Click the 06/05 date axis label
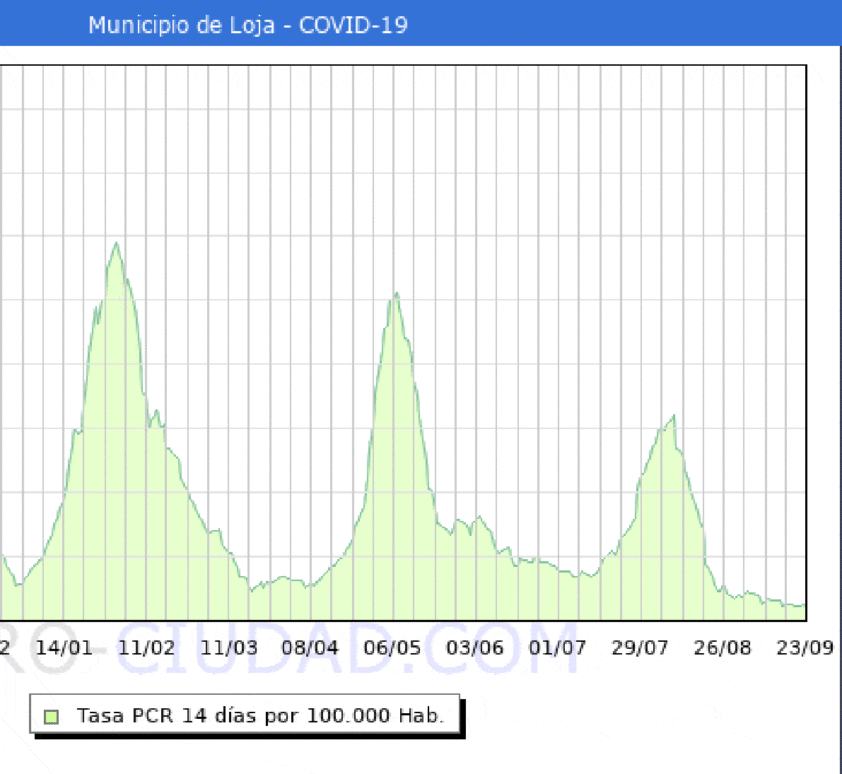842x774 pixels. point(393,647)
